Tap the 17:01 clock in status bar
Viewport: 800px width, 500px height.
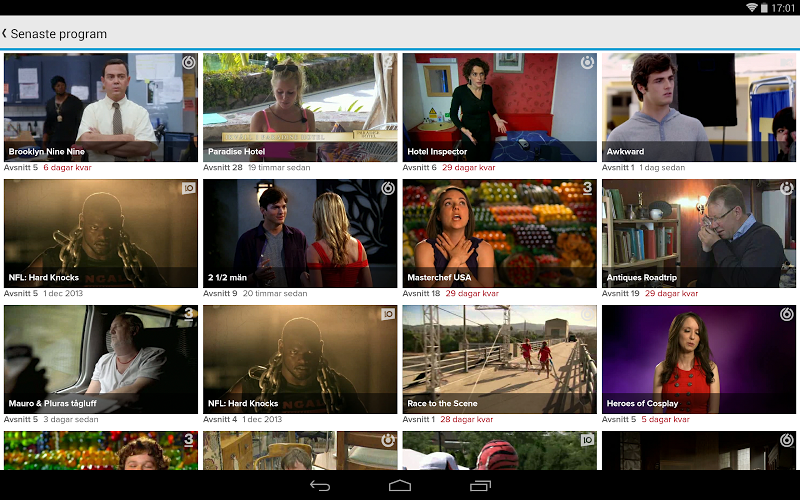coord(783,8)
